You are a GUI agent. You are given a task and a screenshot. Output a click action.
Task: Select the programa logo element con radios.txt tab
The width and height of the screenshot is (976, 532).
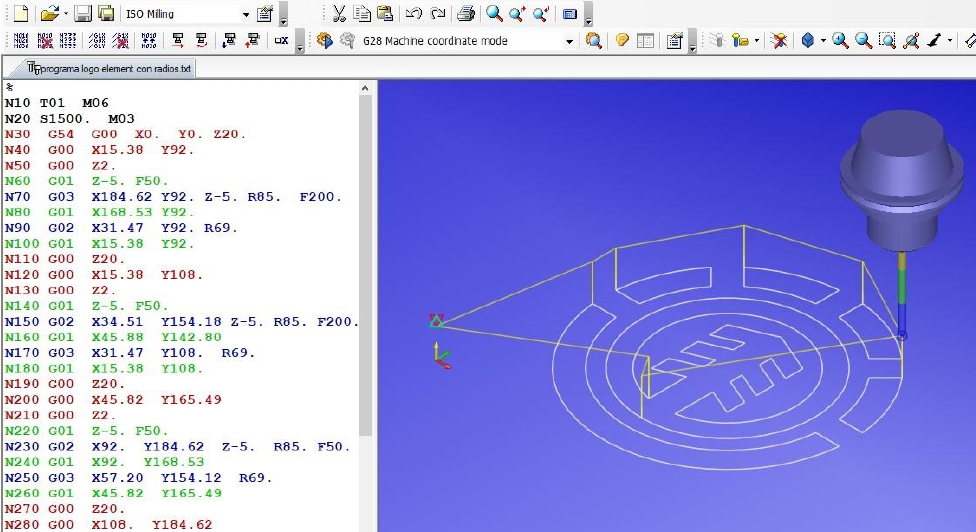[x=110, y=68]
